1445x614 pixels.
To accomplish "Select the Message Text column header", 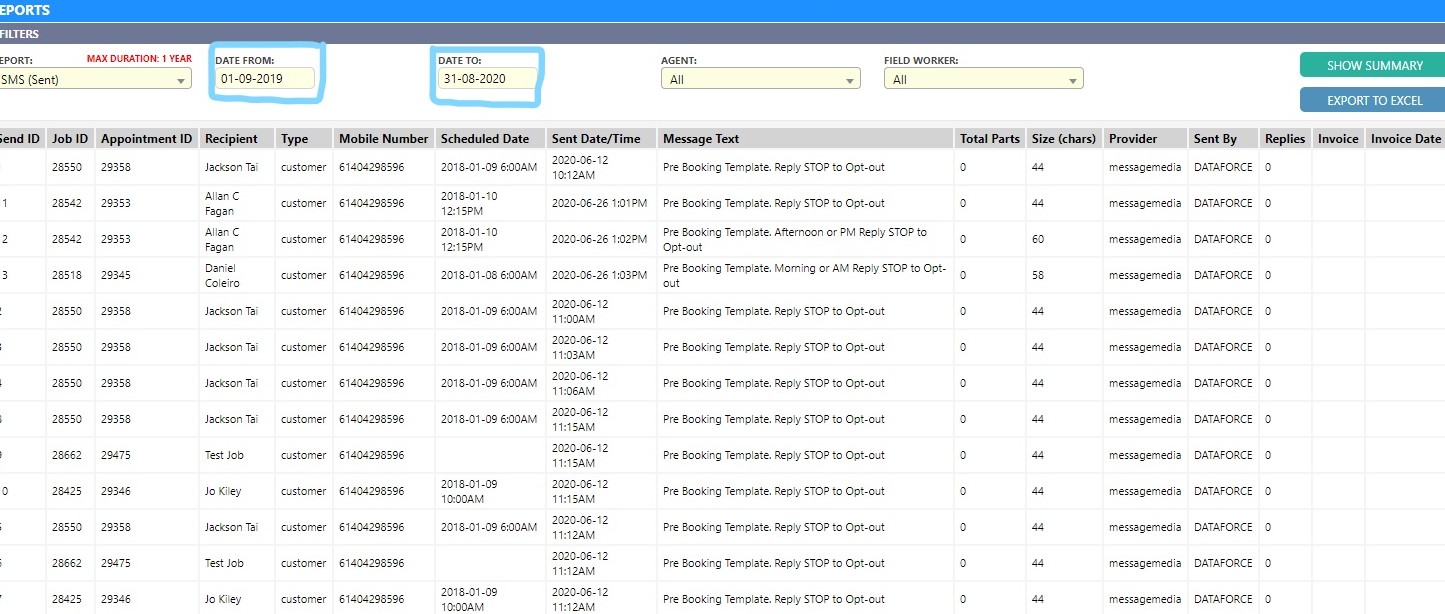I will click(701, 139).
